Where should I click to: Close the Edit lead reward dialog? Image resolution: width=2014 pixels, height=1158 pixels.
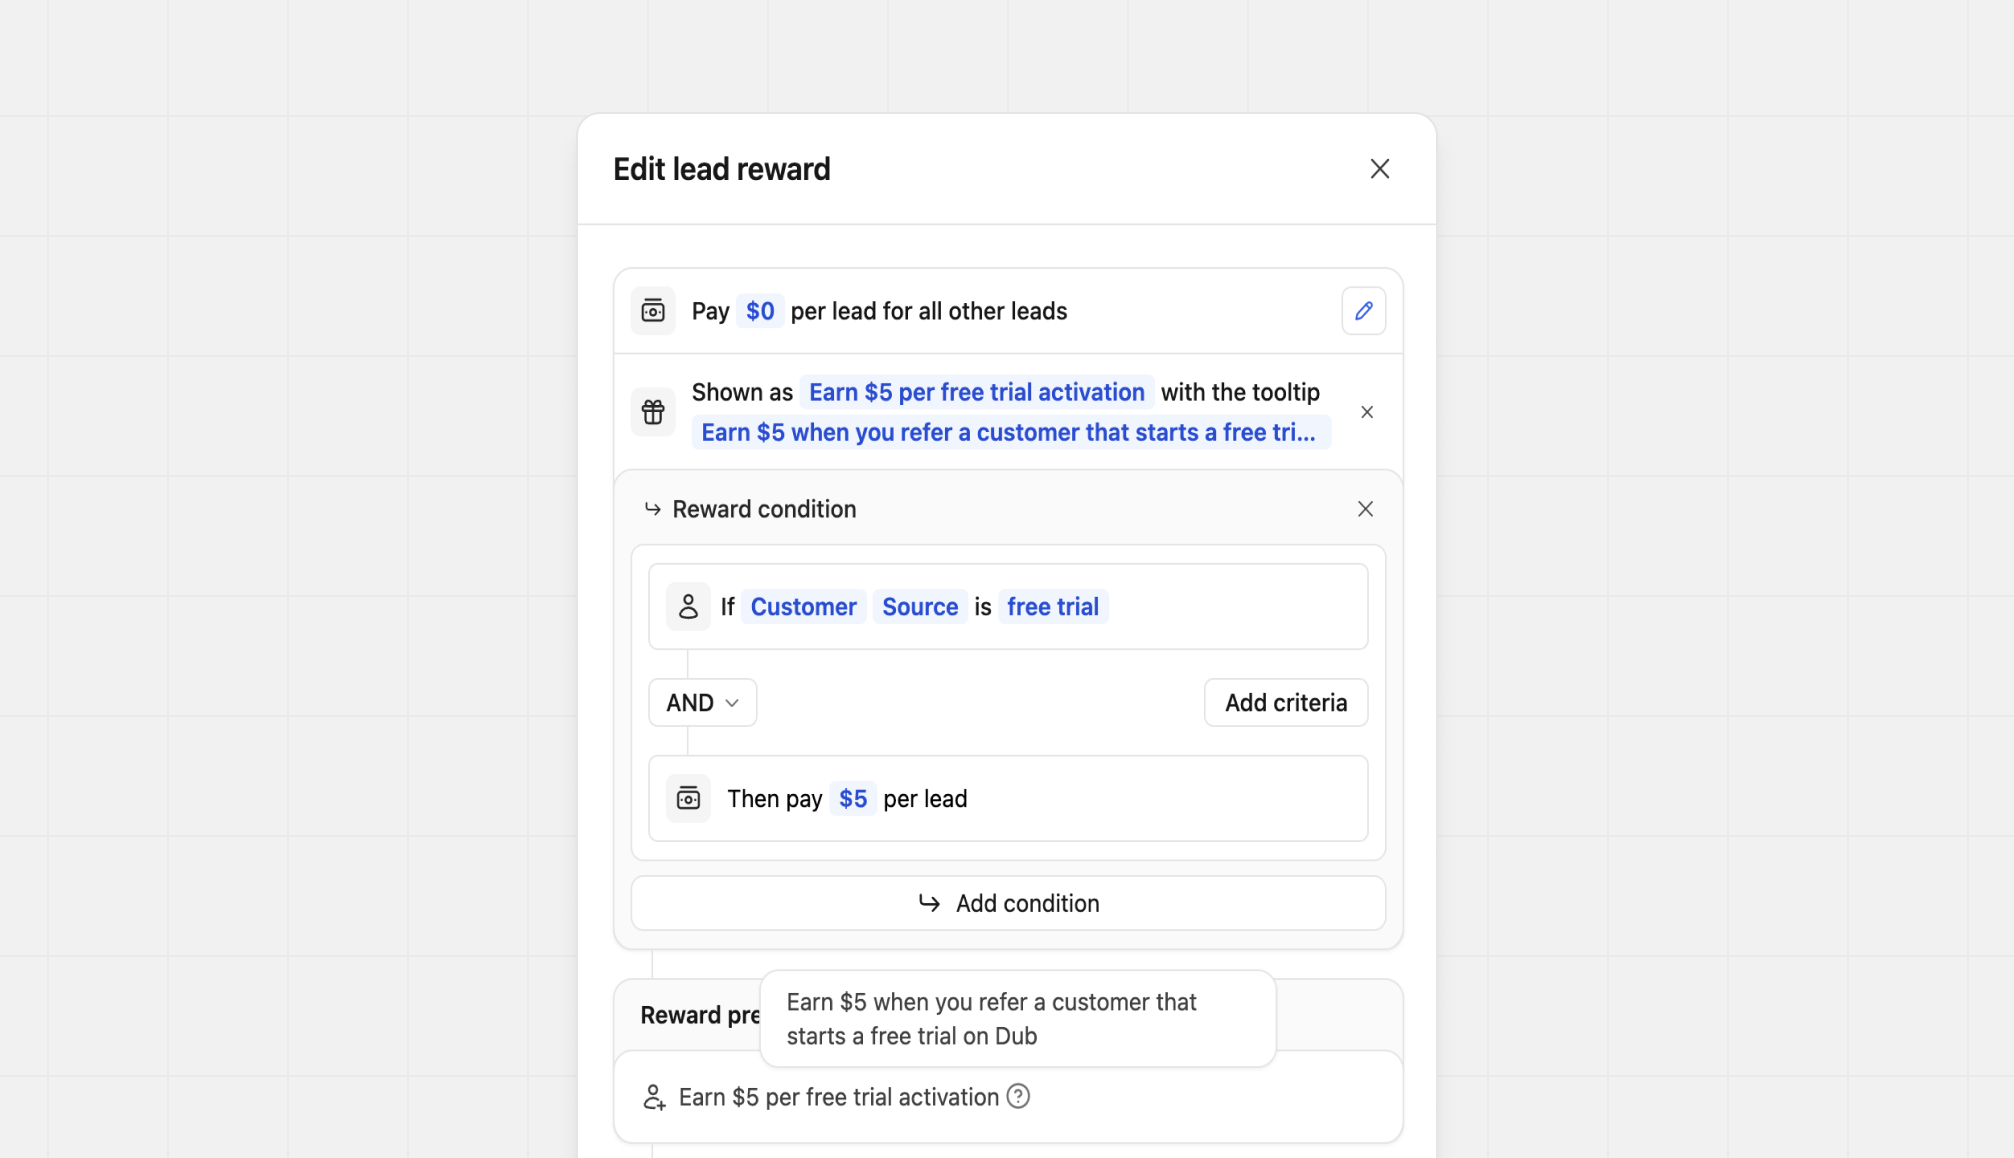coord(1379,169)
